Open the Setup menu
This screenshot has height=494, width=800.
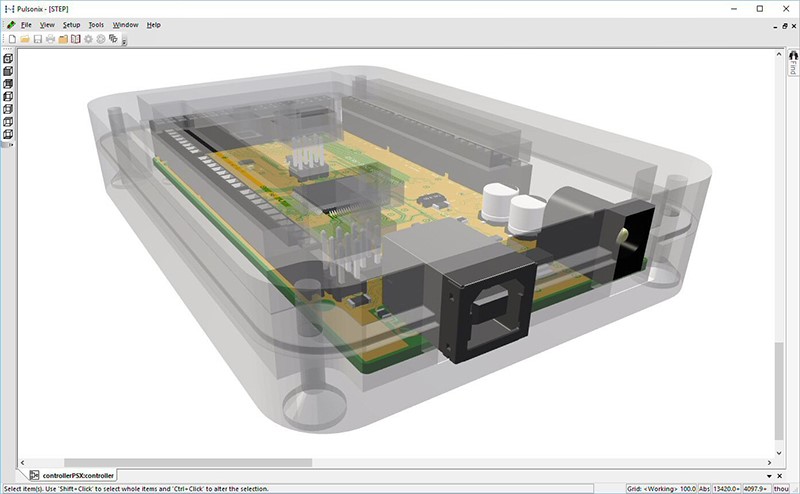pos(71,24)
